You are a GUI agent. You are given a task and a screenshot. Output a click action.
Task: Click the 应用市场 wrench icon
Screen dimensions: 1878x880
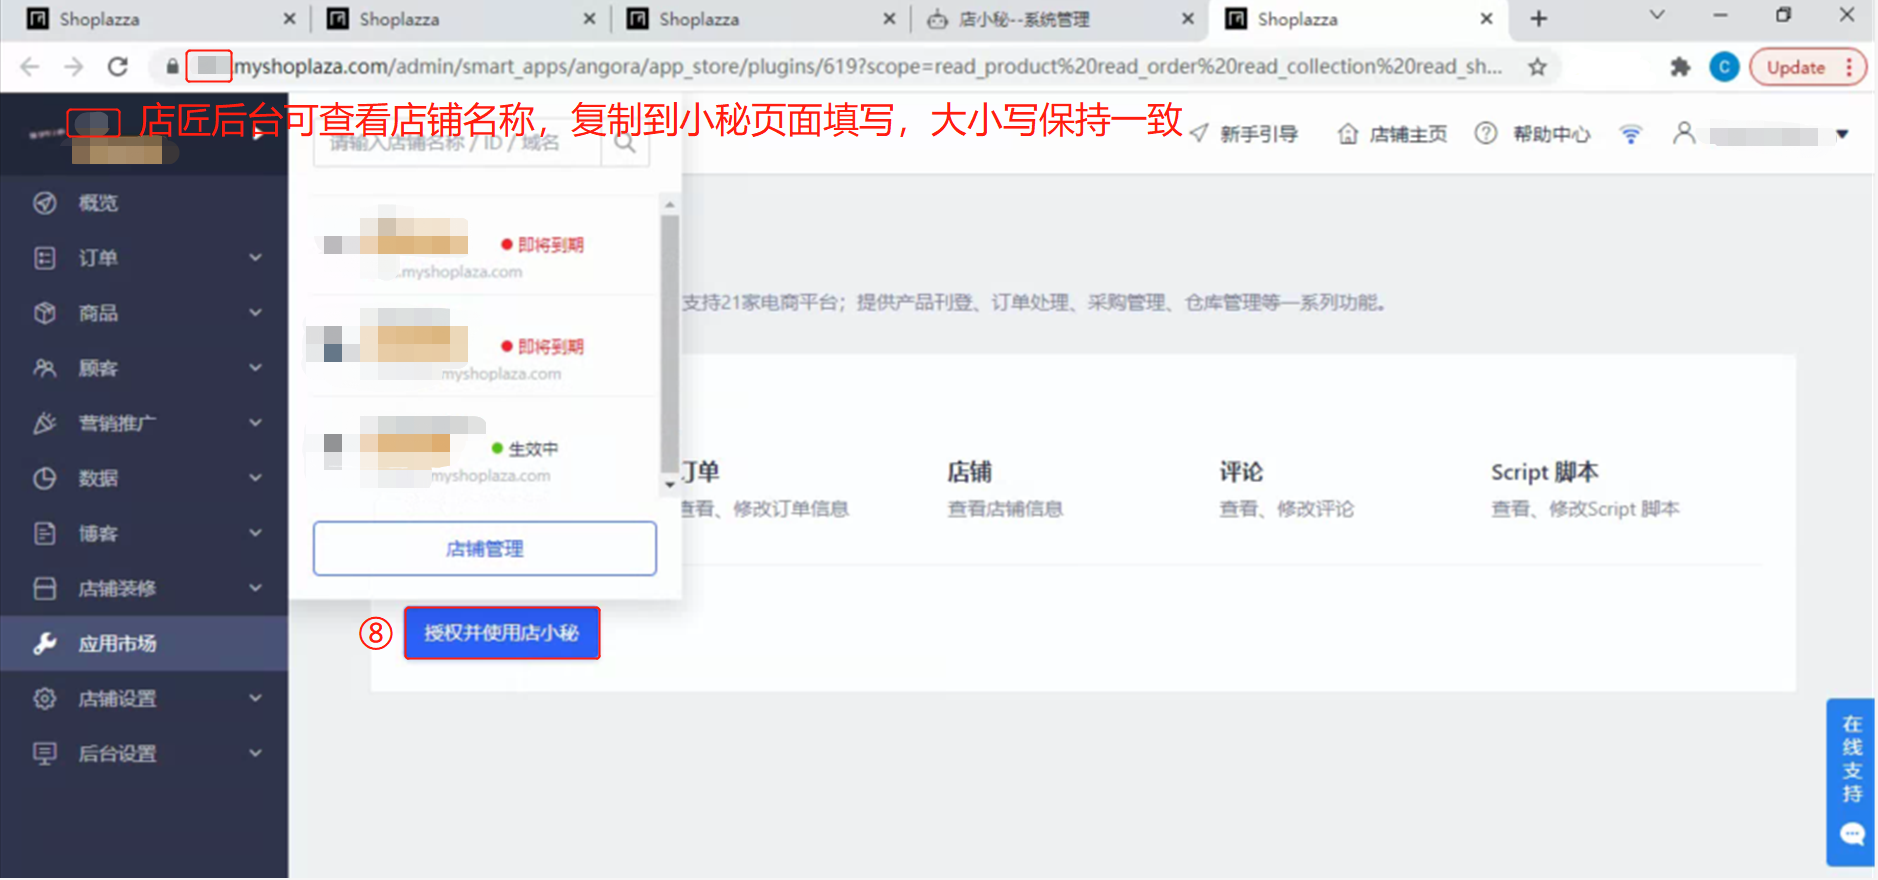(x=45, y=643)
